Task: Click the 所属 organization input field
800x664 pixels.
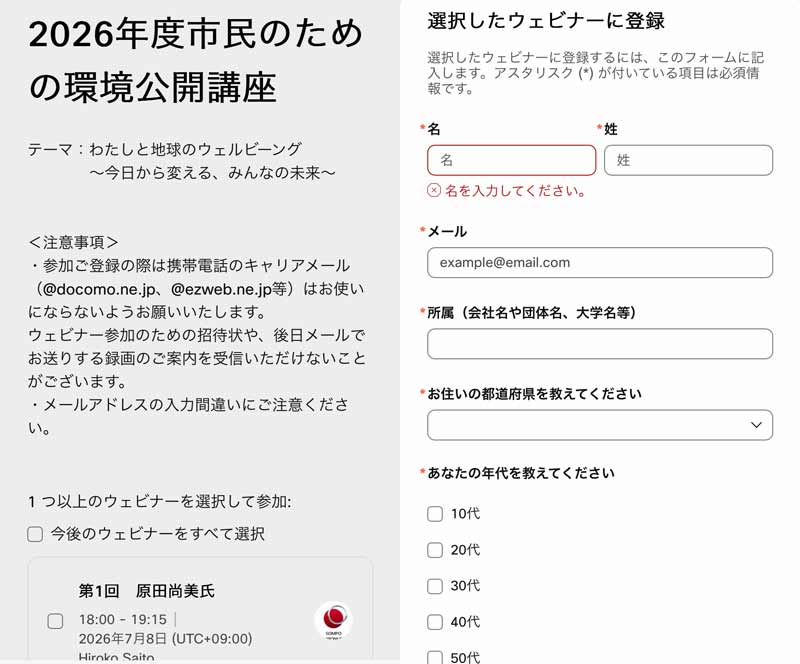Action: (x=600, y=343)
